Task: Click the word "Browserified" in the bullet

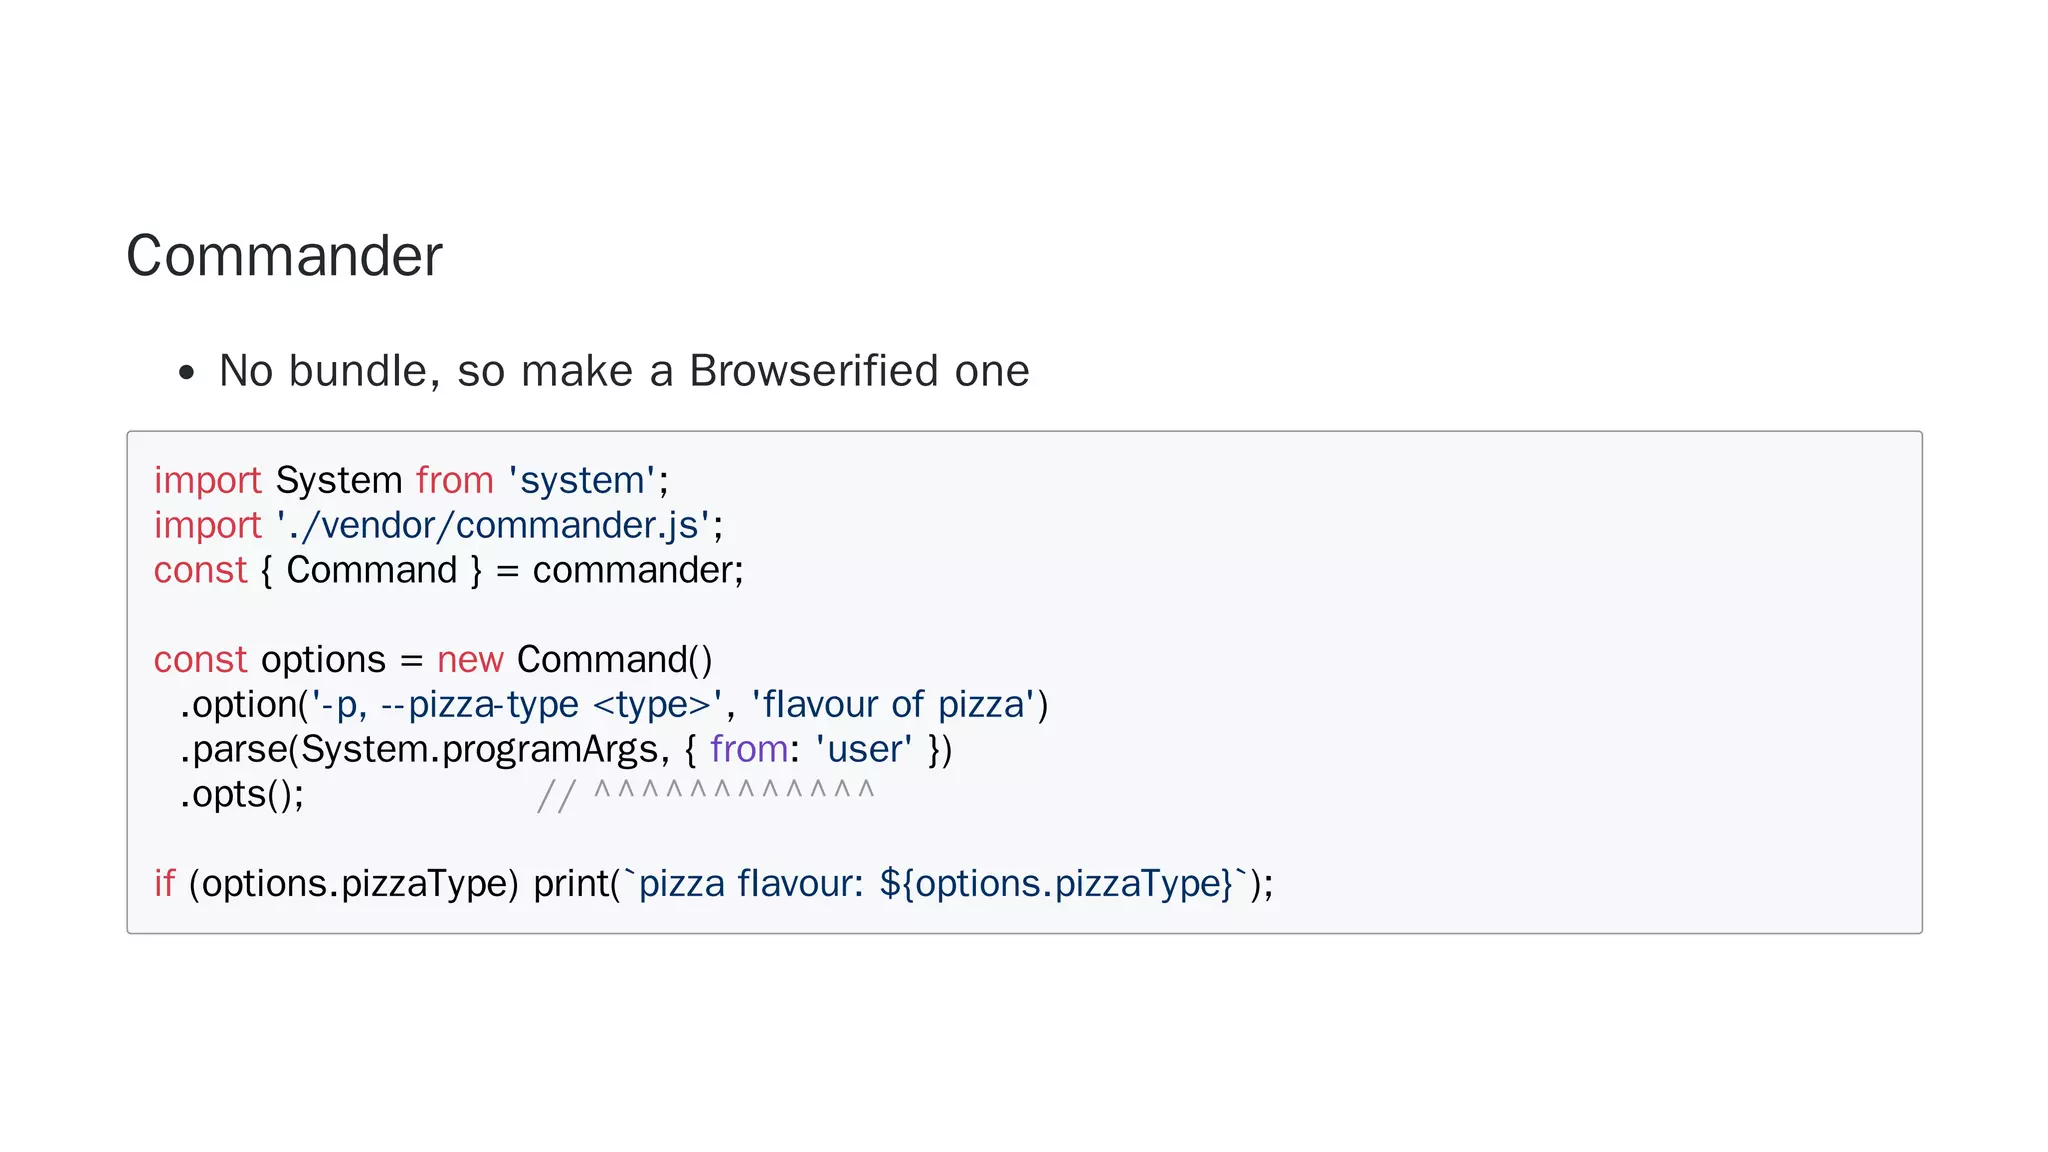Action: click(807, 371)
